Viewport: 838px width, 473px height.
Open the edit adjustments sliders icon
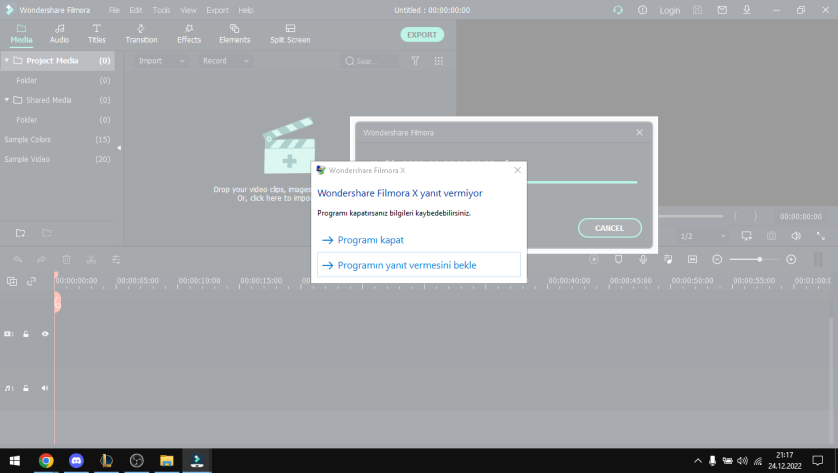point(116,260)
